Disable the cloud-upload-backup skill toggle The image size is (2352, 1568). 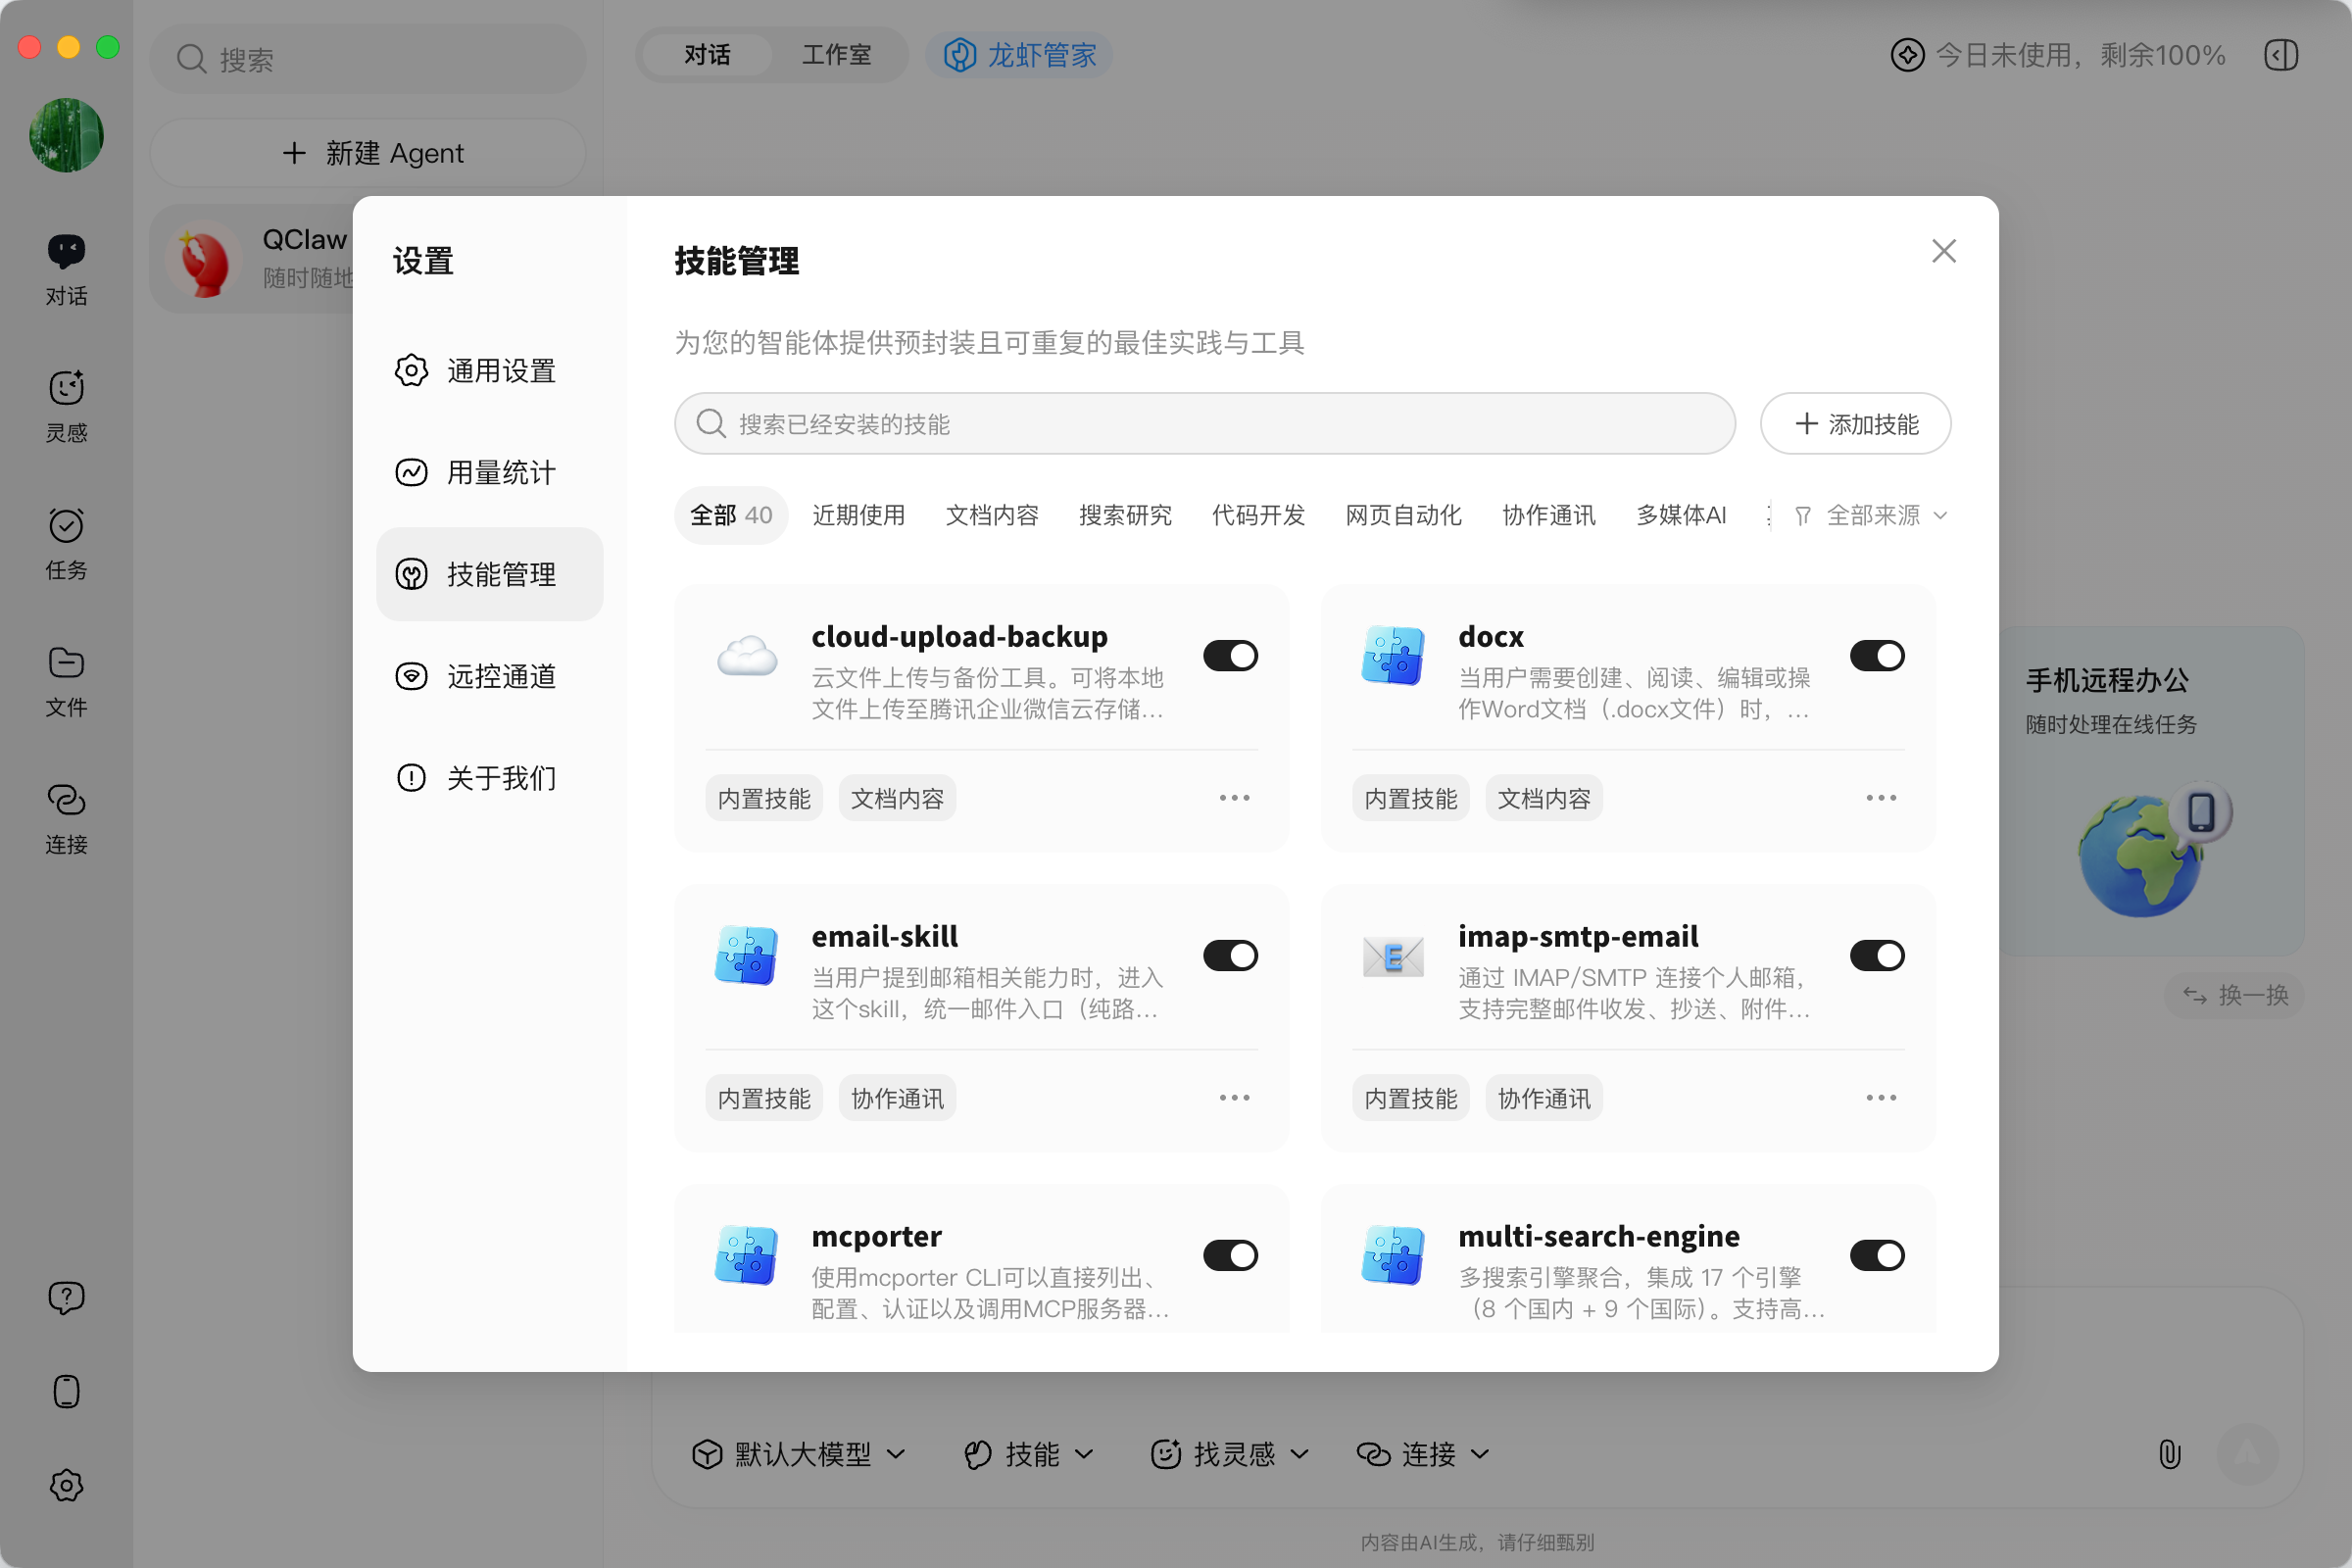pos(1230,656)
